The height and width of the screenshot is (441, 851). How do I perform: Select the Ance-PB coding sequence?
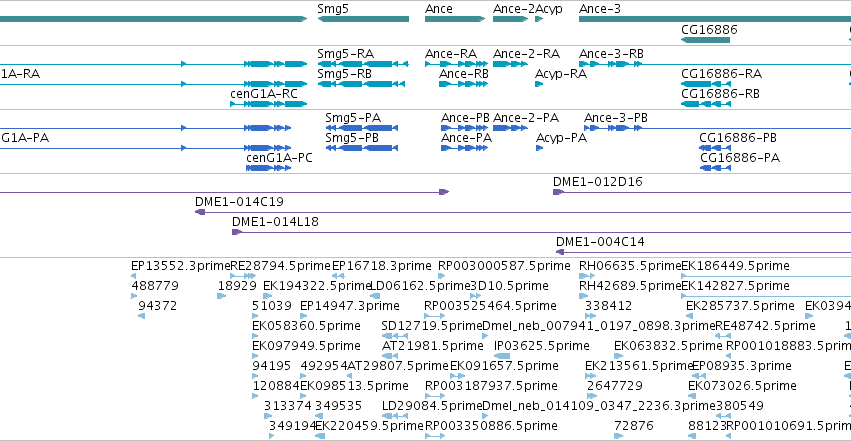coord(464,128)
